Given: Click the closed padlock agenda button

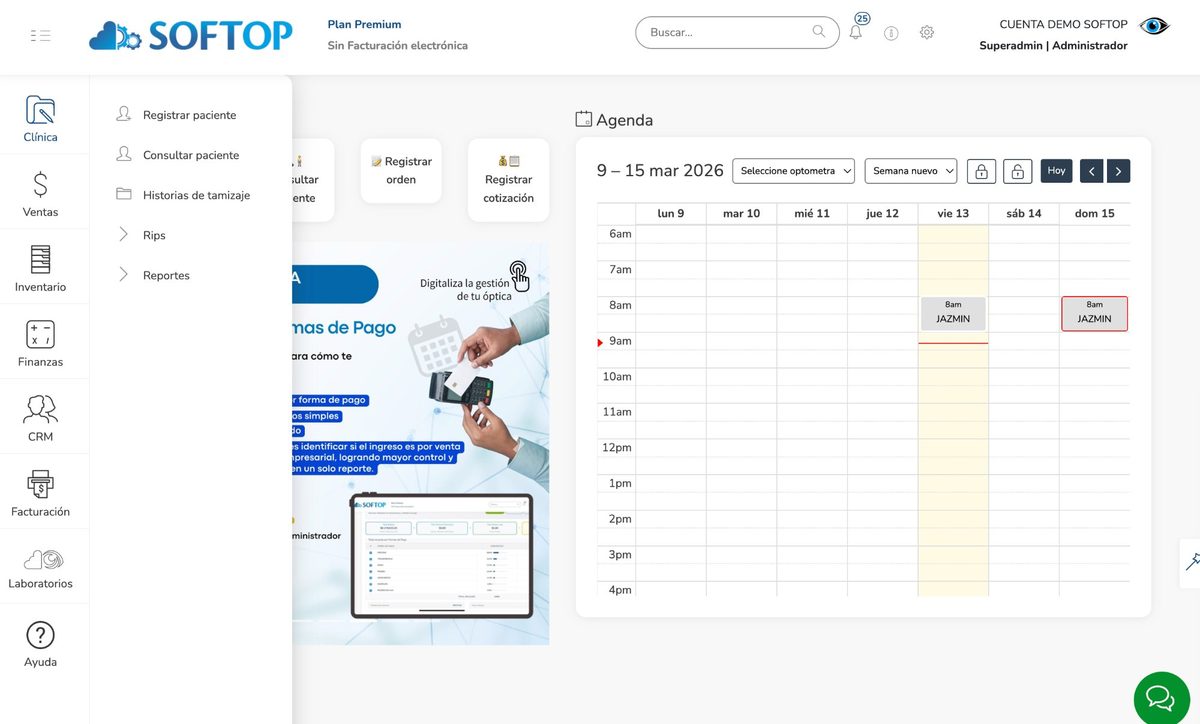Looking at the screenshot, I should point(981,171).
